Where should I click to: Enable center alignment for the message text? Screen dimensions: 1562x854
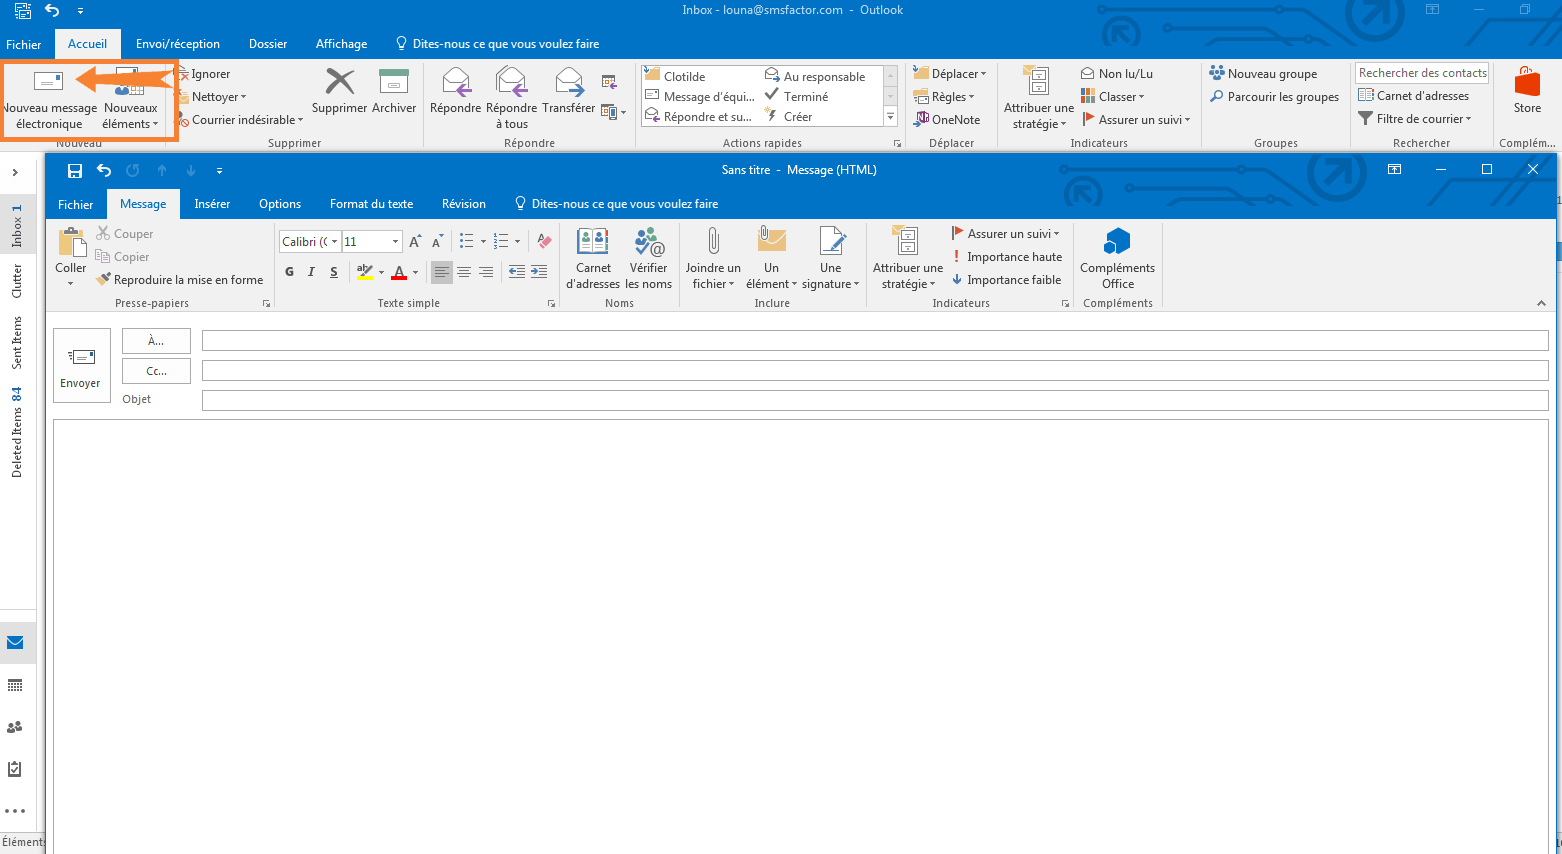[x=464, y=272]
